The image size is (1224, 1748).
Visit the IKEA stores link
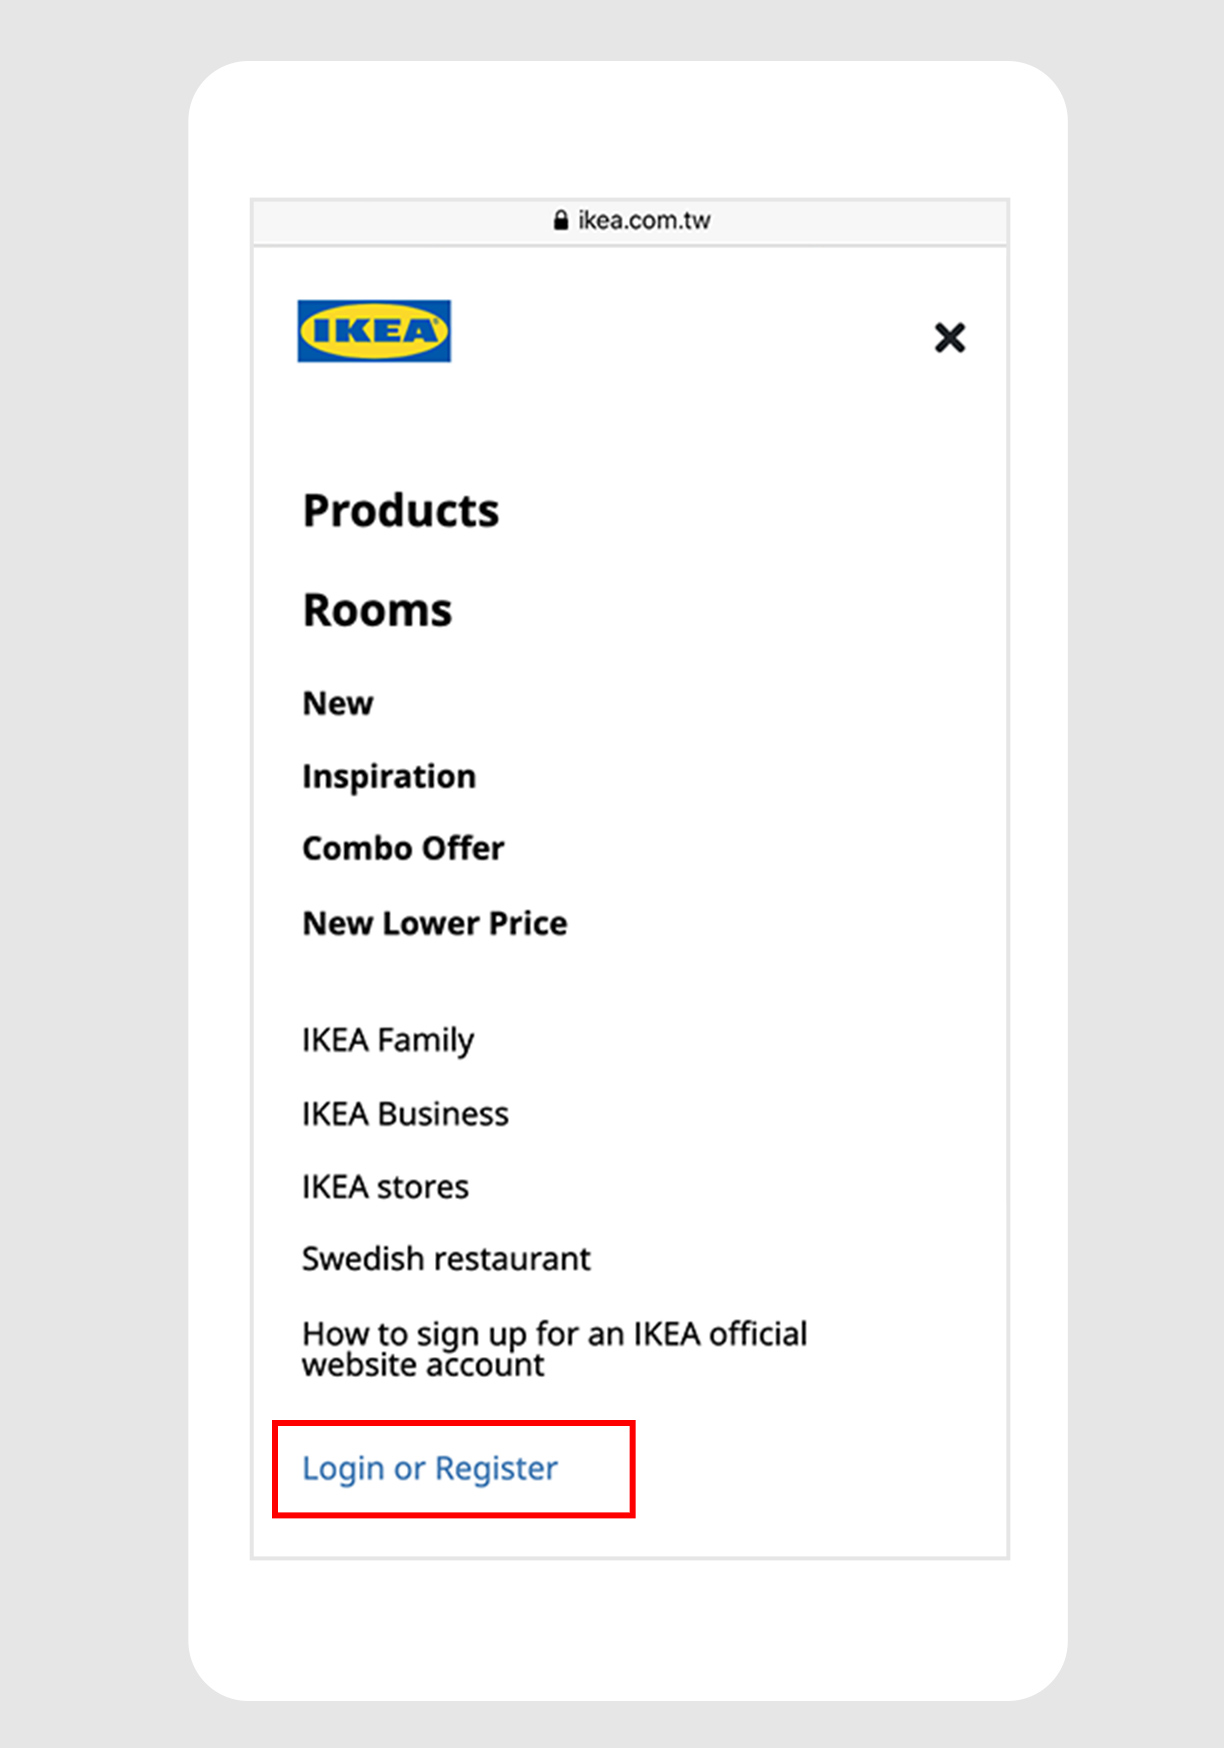(x=385, y=1187)
